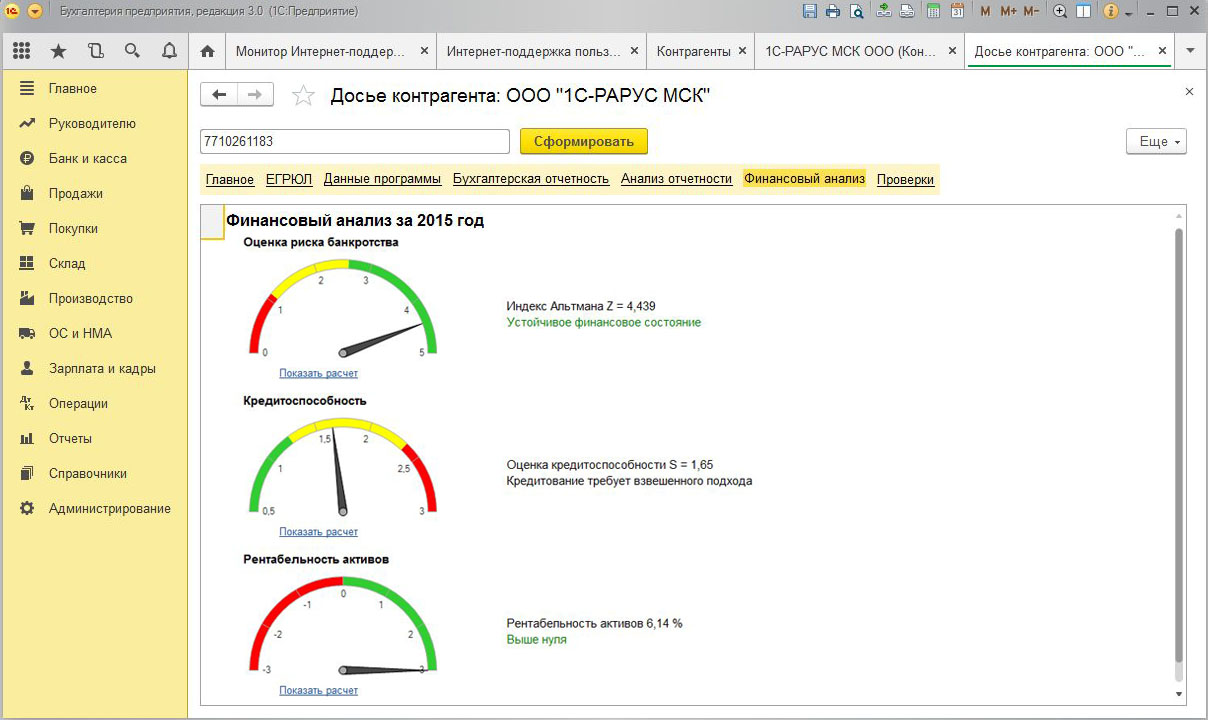
Task: Click the zoom scale icon
Action: coord(1061,12)
